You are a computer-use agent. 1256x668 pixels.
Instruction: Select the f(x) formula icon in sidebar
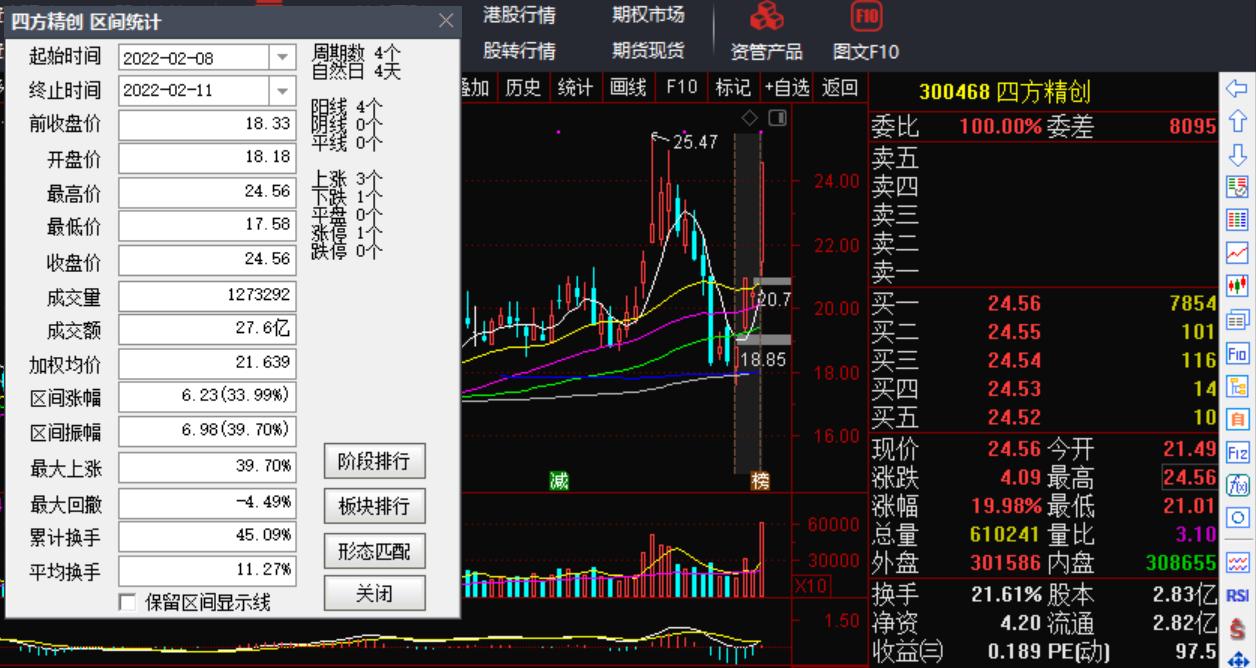click(x=1238, y=483)
